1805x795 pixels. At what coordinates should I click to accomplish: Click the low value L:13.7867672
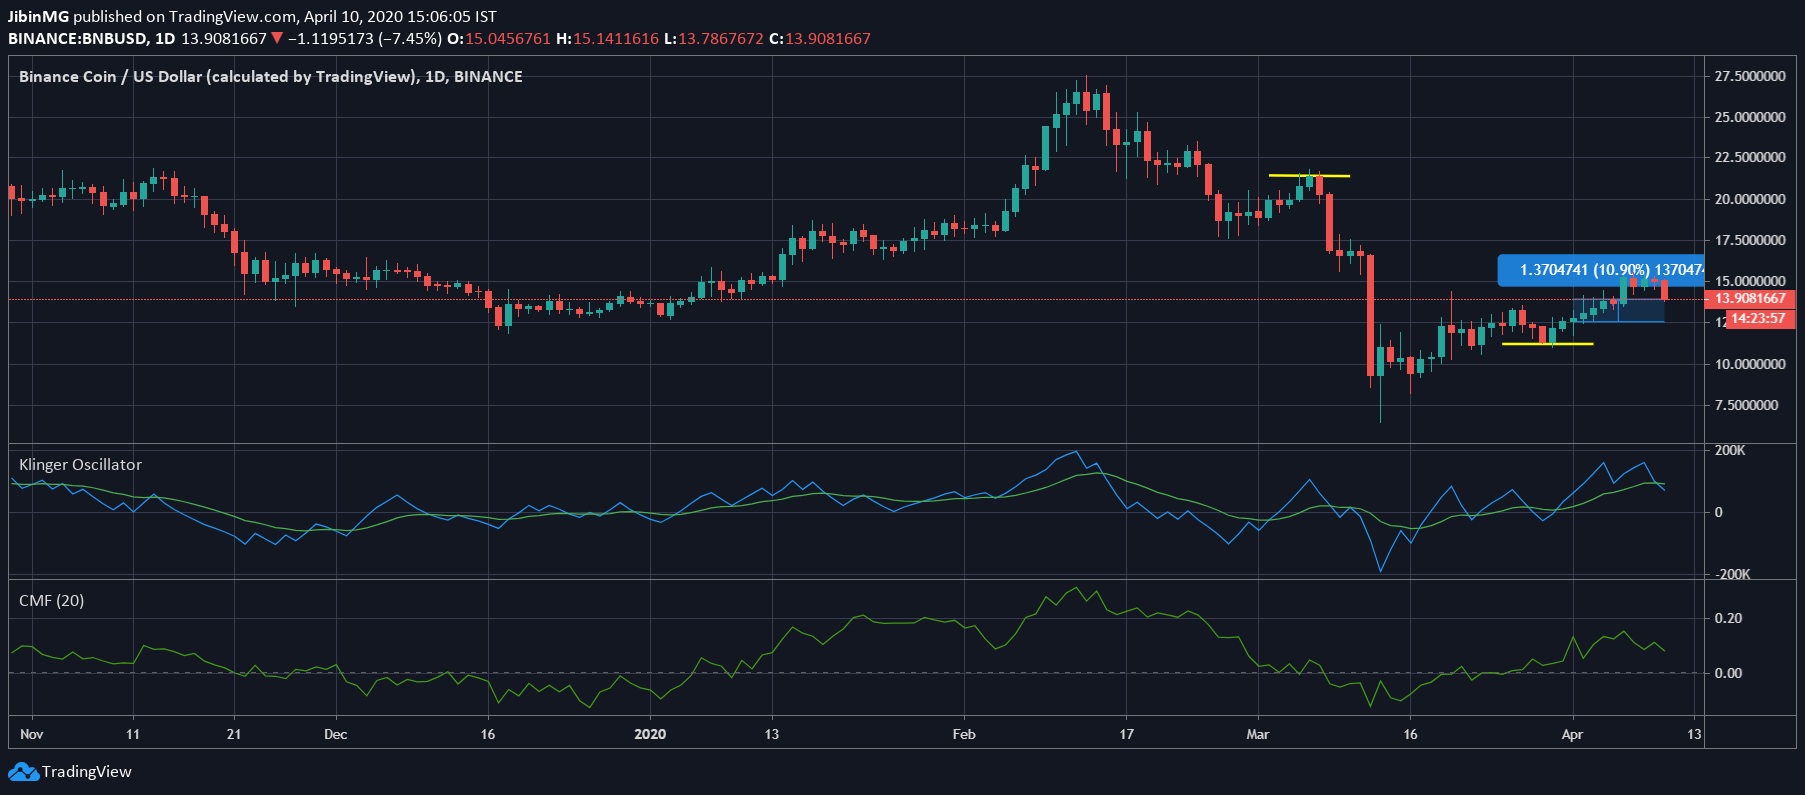tap(714, 39)
